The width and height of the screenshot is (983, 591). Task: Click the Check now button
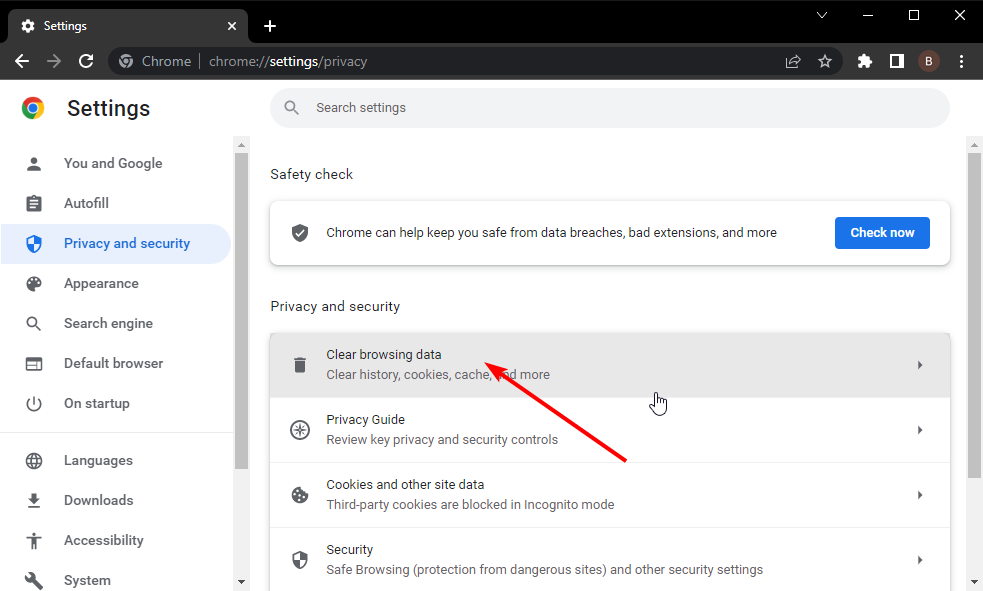click(x=882, y=233)
